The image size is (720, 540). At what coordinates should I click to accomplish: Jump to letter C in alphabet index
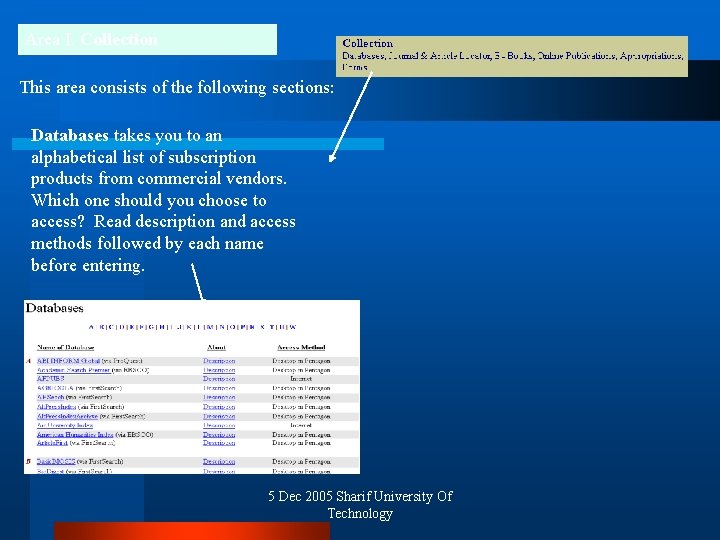coord(111,327)
